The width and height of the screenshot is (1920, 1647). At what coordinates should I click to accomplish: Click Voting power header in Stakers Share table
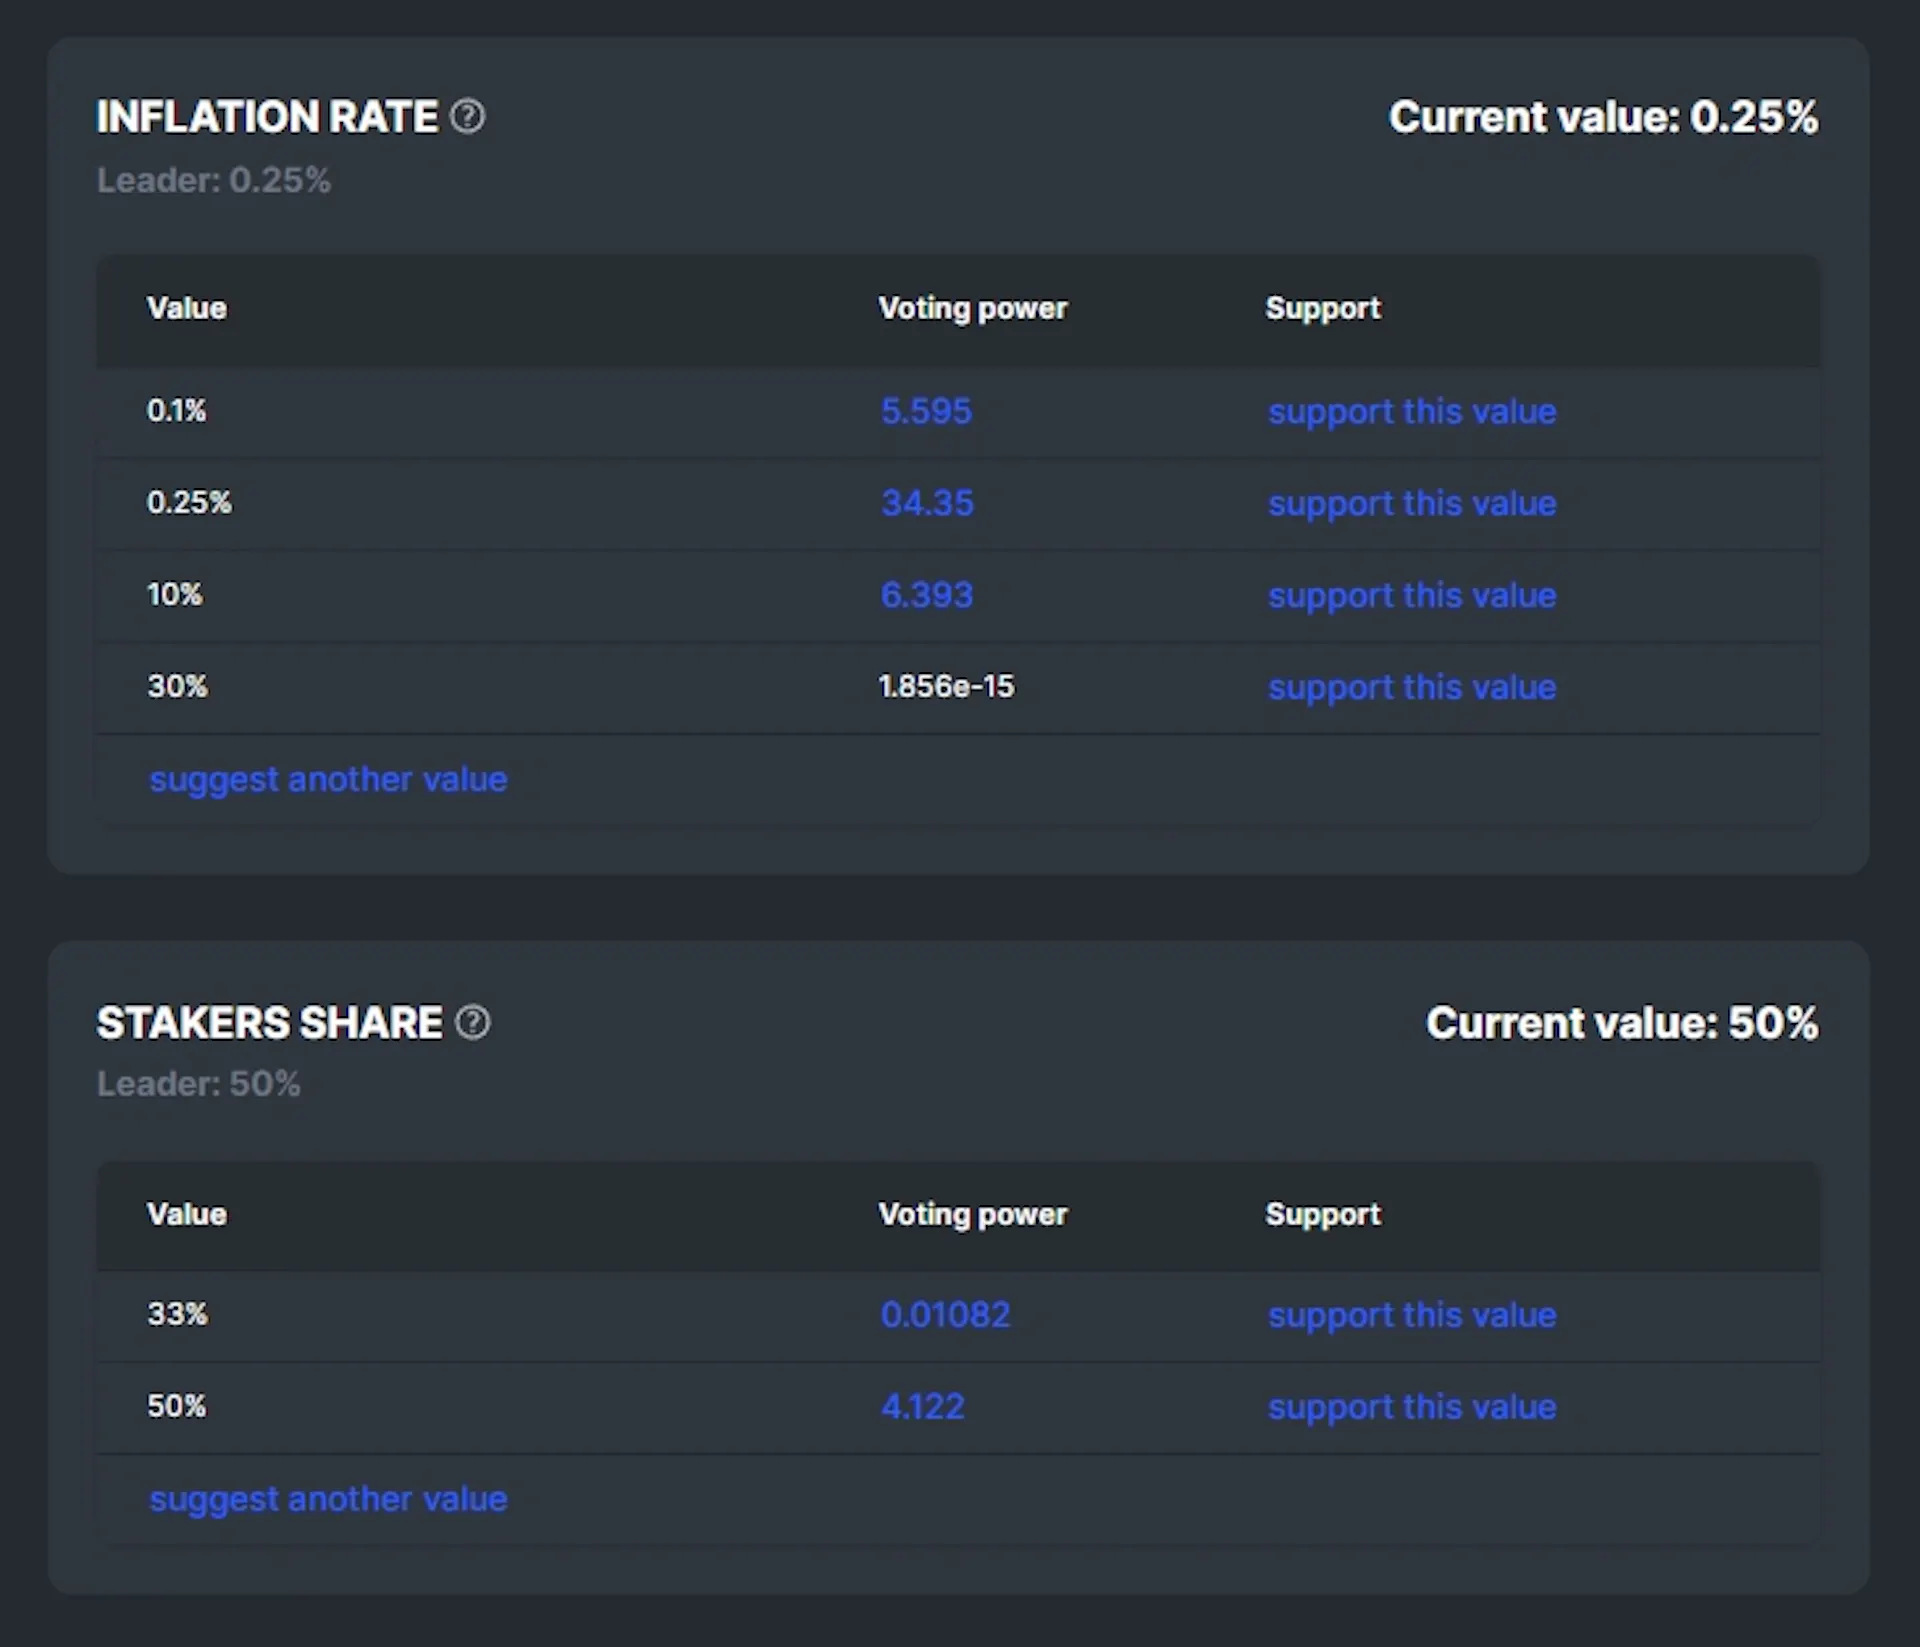(x=972, y=1215)
